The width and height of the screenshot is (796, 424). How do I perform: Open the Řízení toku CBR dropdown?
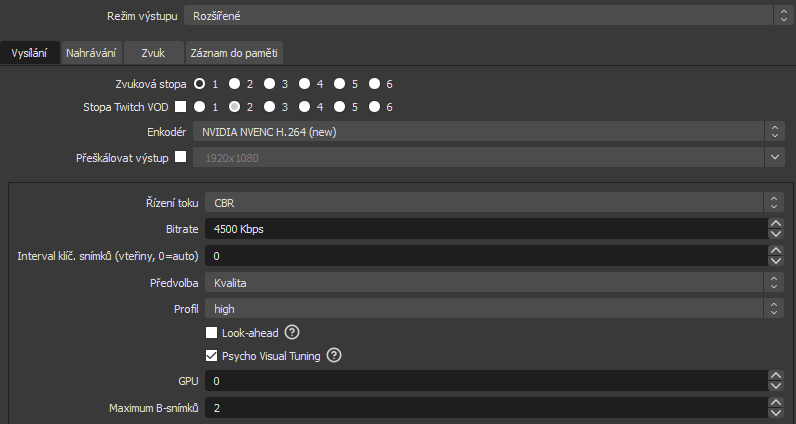pos(495,203)
